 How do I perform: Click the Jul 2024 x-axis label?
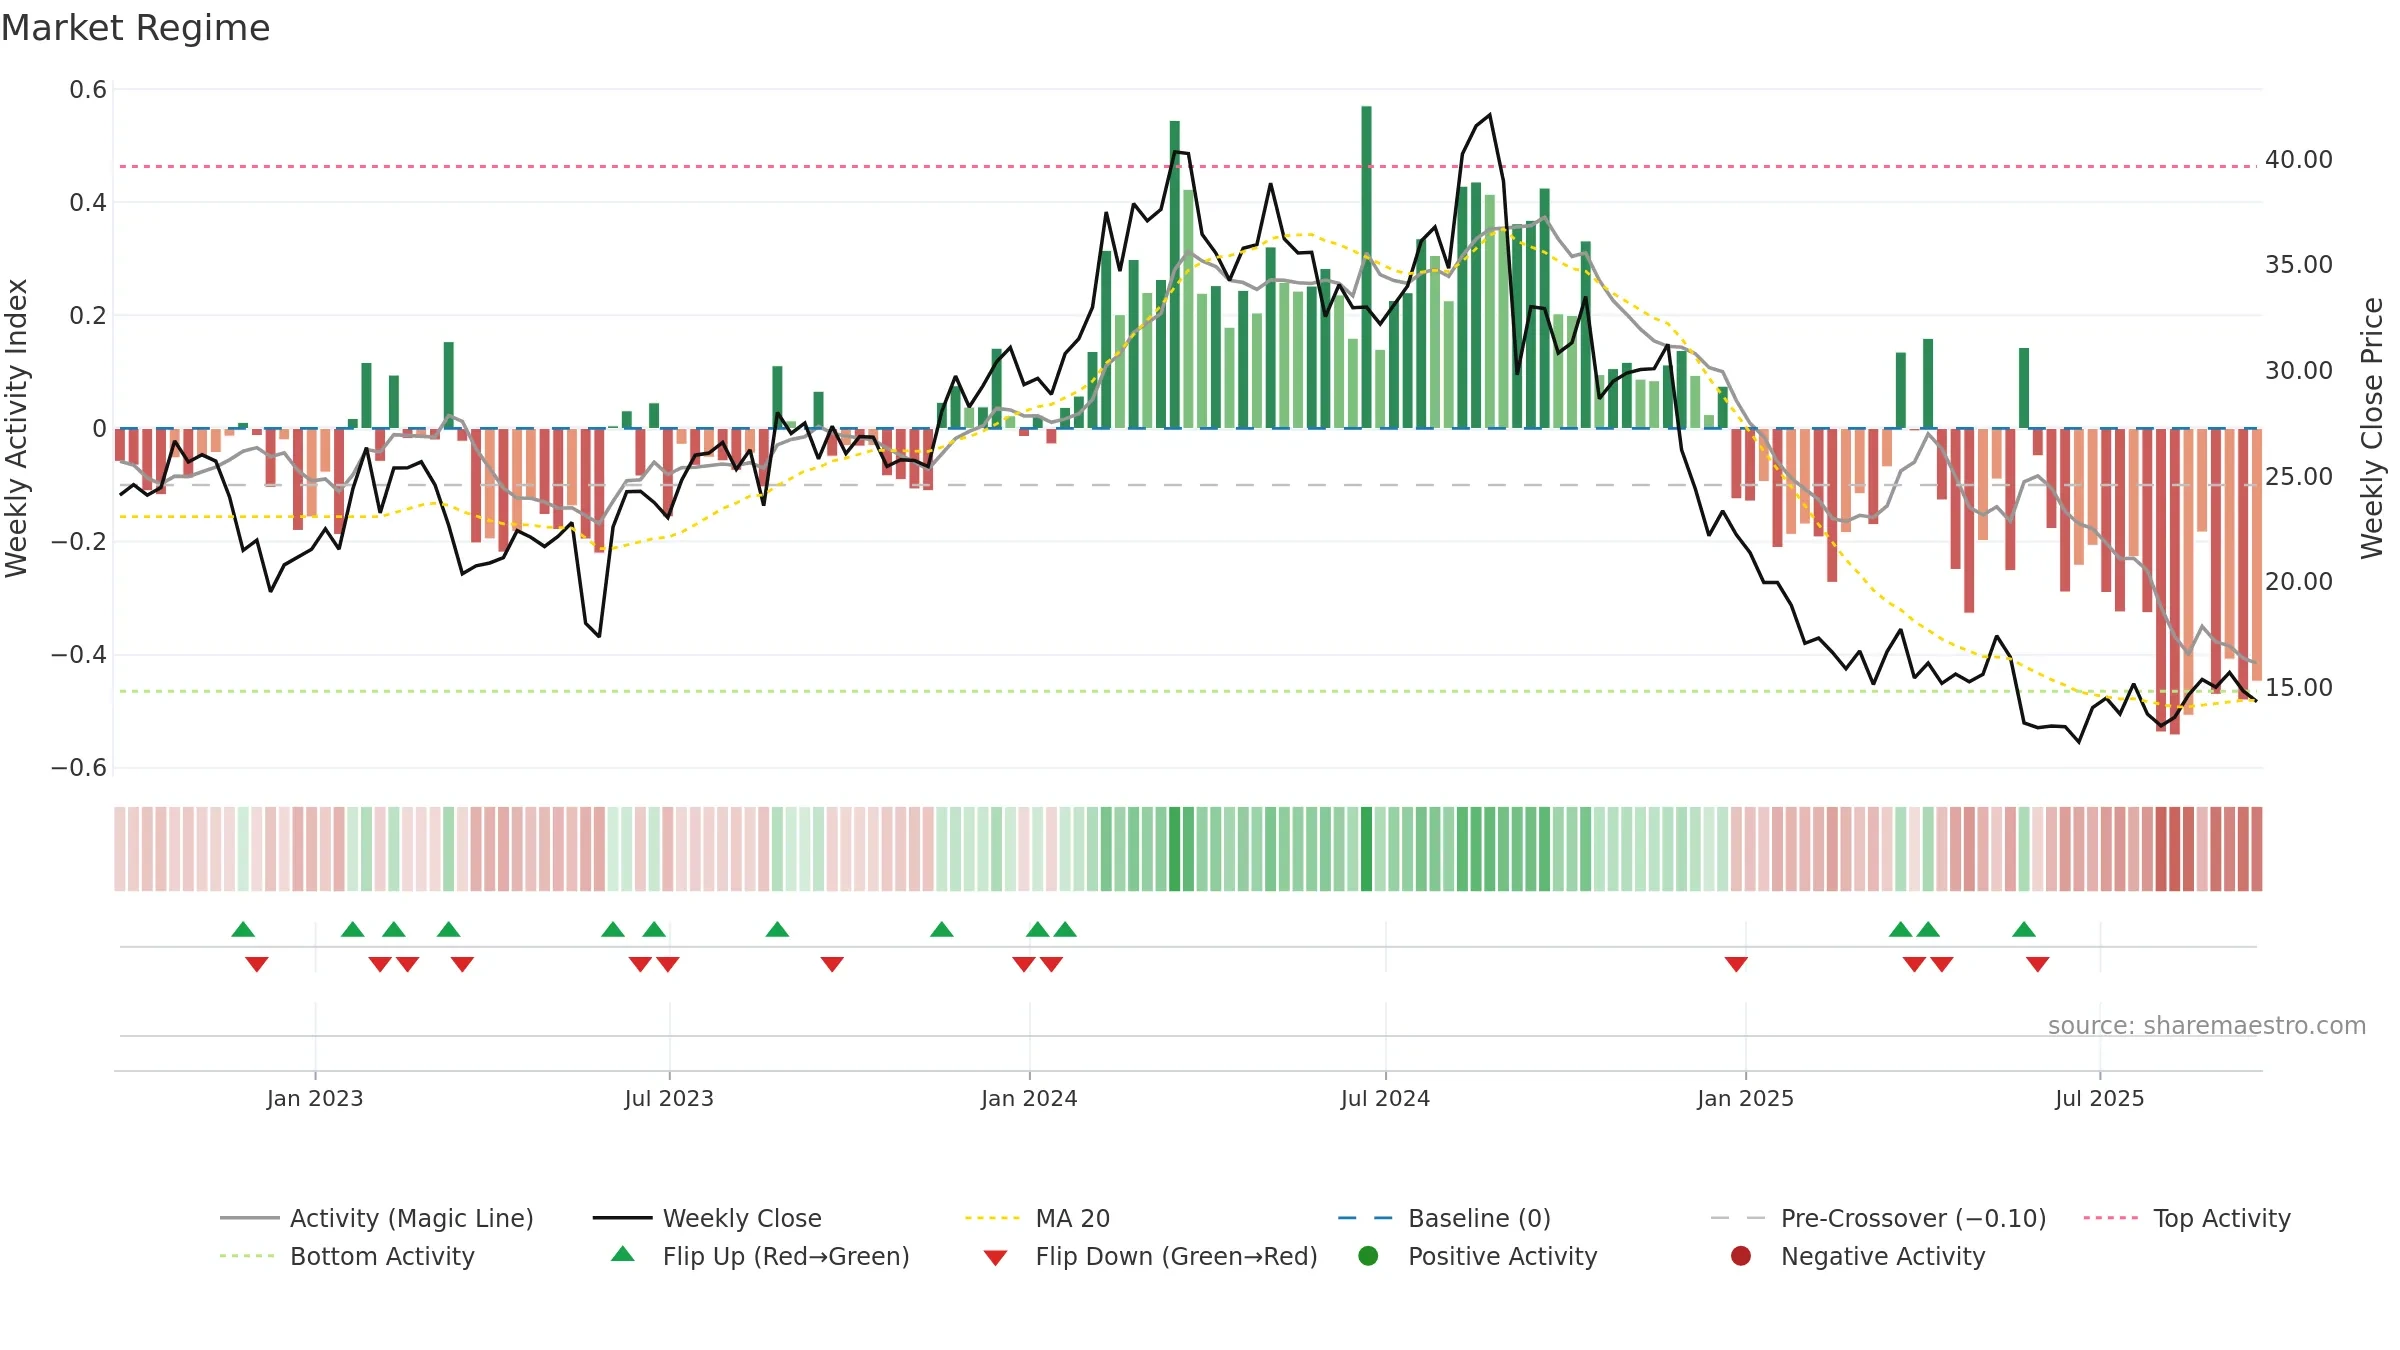(x=1385, y=1098)
